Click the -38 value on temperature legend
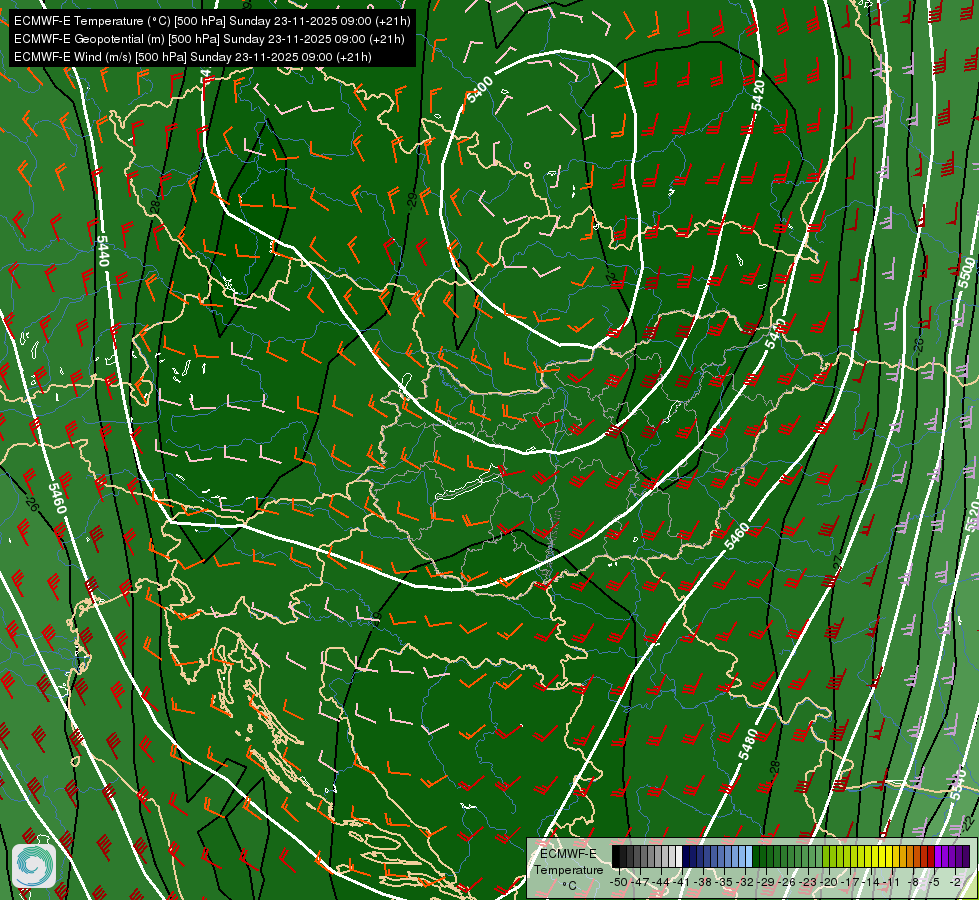This screenshot has height=900, width=979. point(702,882)
